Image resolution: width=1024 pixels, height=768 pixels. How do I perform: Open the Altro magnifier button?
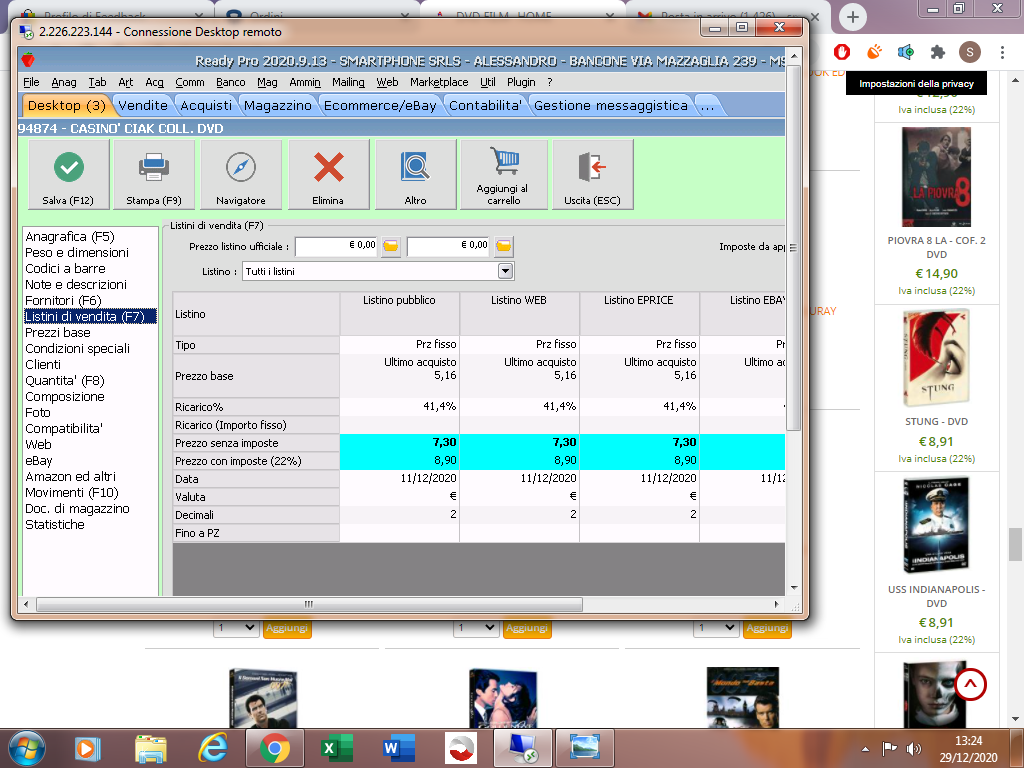[415, 174]
